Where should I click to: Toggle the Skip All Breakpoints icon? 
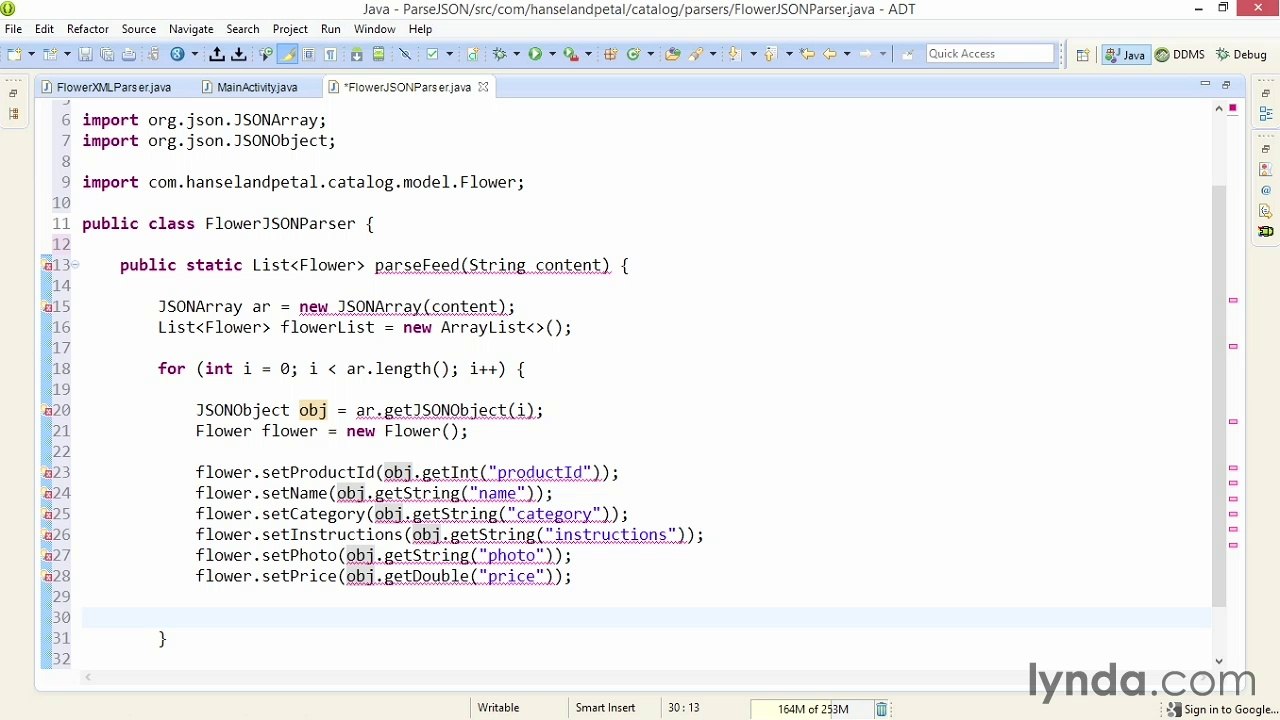pyautogui.click(x=405, y=54)
